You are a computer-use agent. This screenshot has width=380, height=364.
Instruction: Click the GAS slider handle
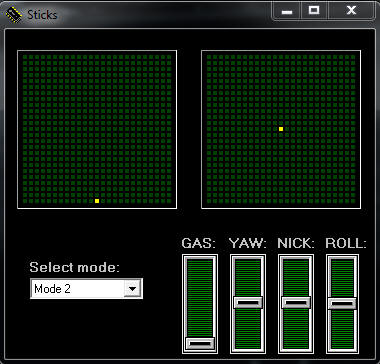click(x=200, y=343)
